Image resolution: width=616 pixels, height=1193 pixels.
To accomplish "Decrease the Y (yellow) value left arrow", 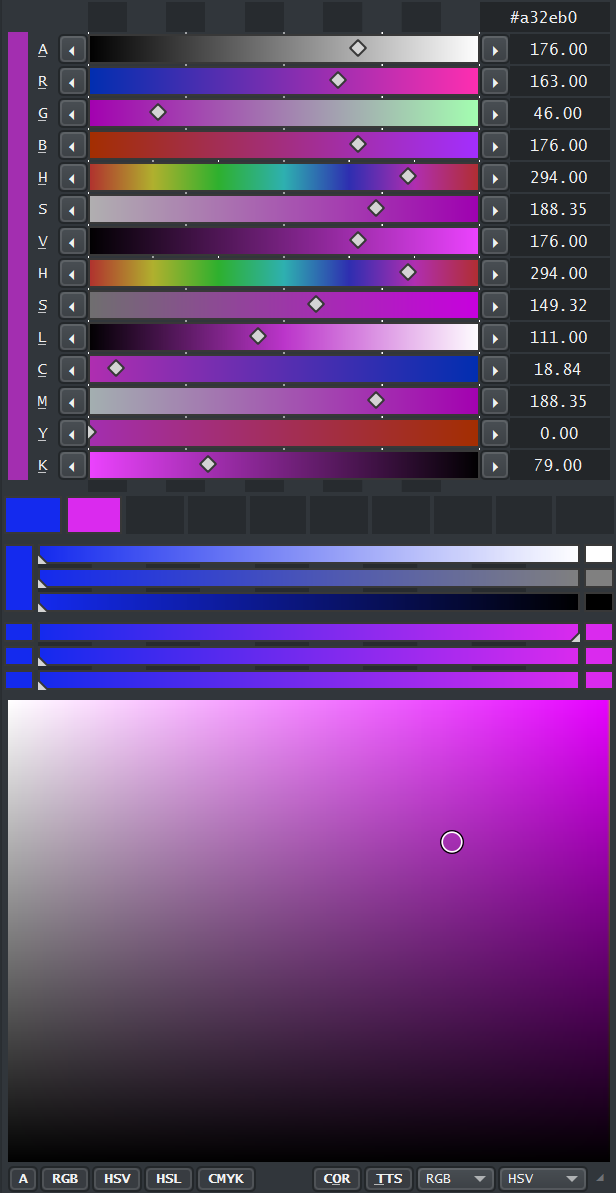I will pos(73,433).
